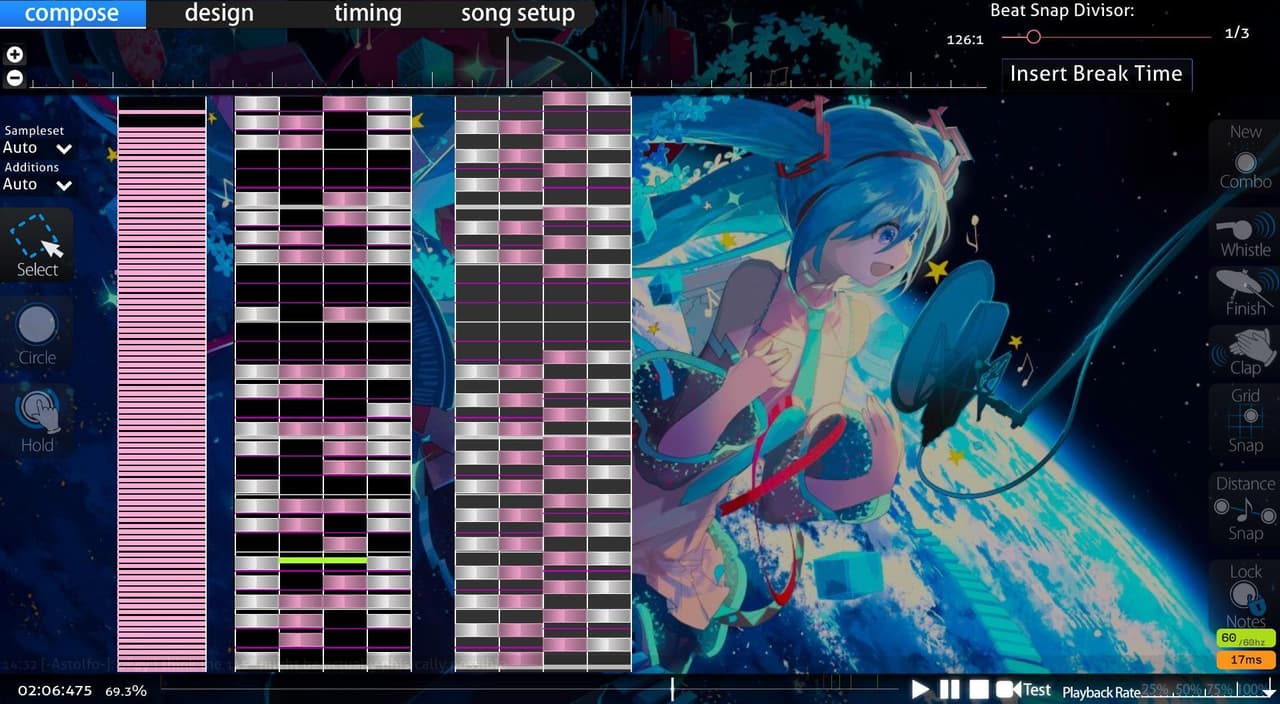Click the 17ms latency indicator
The height and width of the screenshot is (704, 1280).
[x=1246, y=660]
